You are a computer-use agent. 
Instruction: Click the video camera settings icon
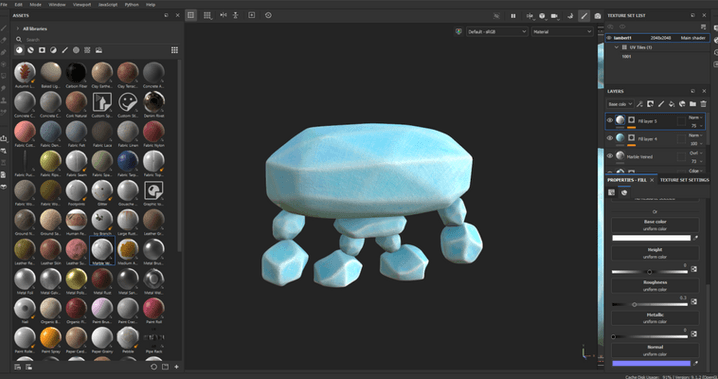coord(555,16)
